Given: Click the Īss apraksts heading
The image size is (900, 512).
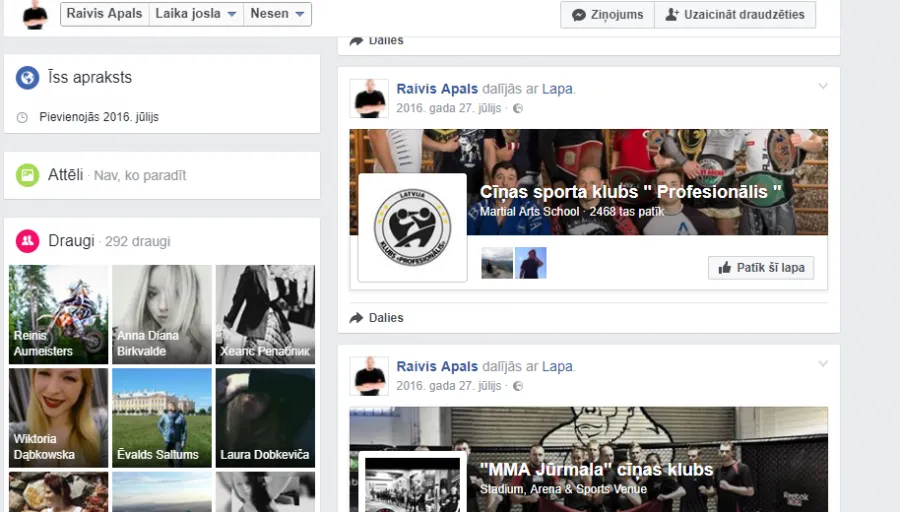Looking at the screenshot, I should pos(90,77).
